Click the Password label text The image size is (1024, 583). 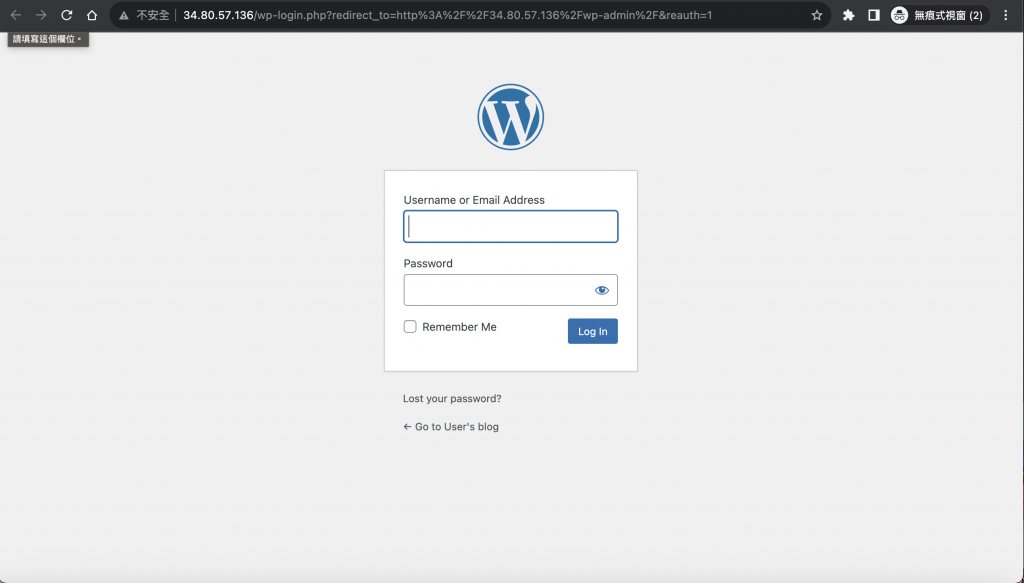click(x=428, y=263)
